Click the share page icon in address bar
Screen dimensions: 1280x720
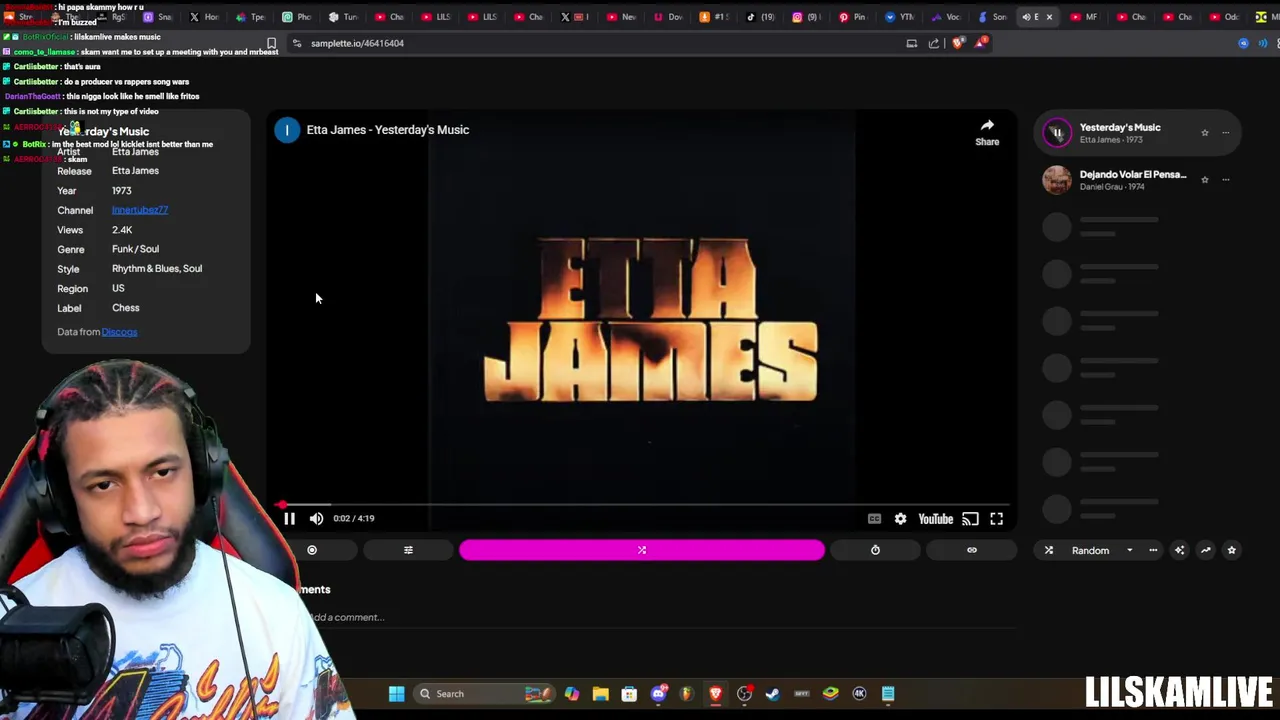(x=934, y=43)
